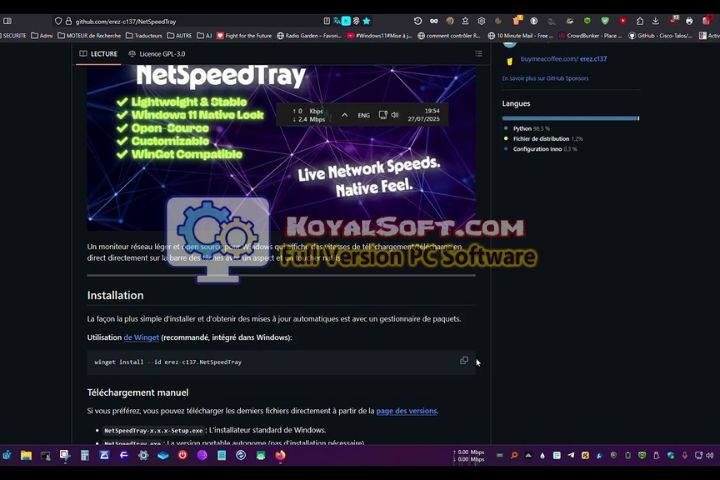Open the calculator icon on taskbar
This screenshot has width=720, height=480.
pyautogui.click(x=85, y=455)
